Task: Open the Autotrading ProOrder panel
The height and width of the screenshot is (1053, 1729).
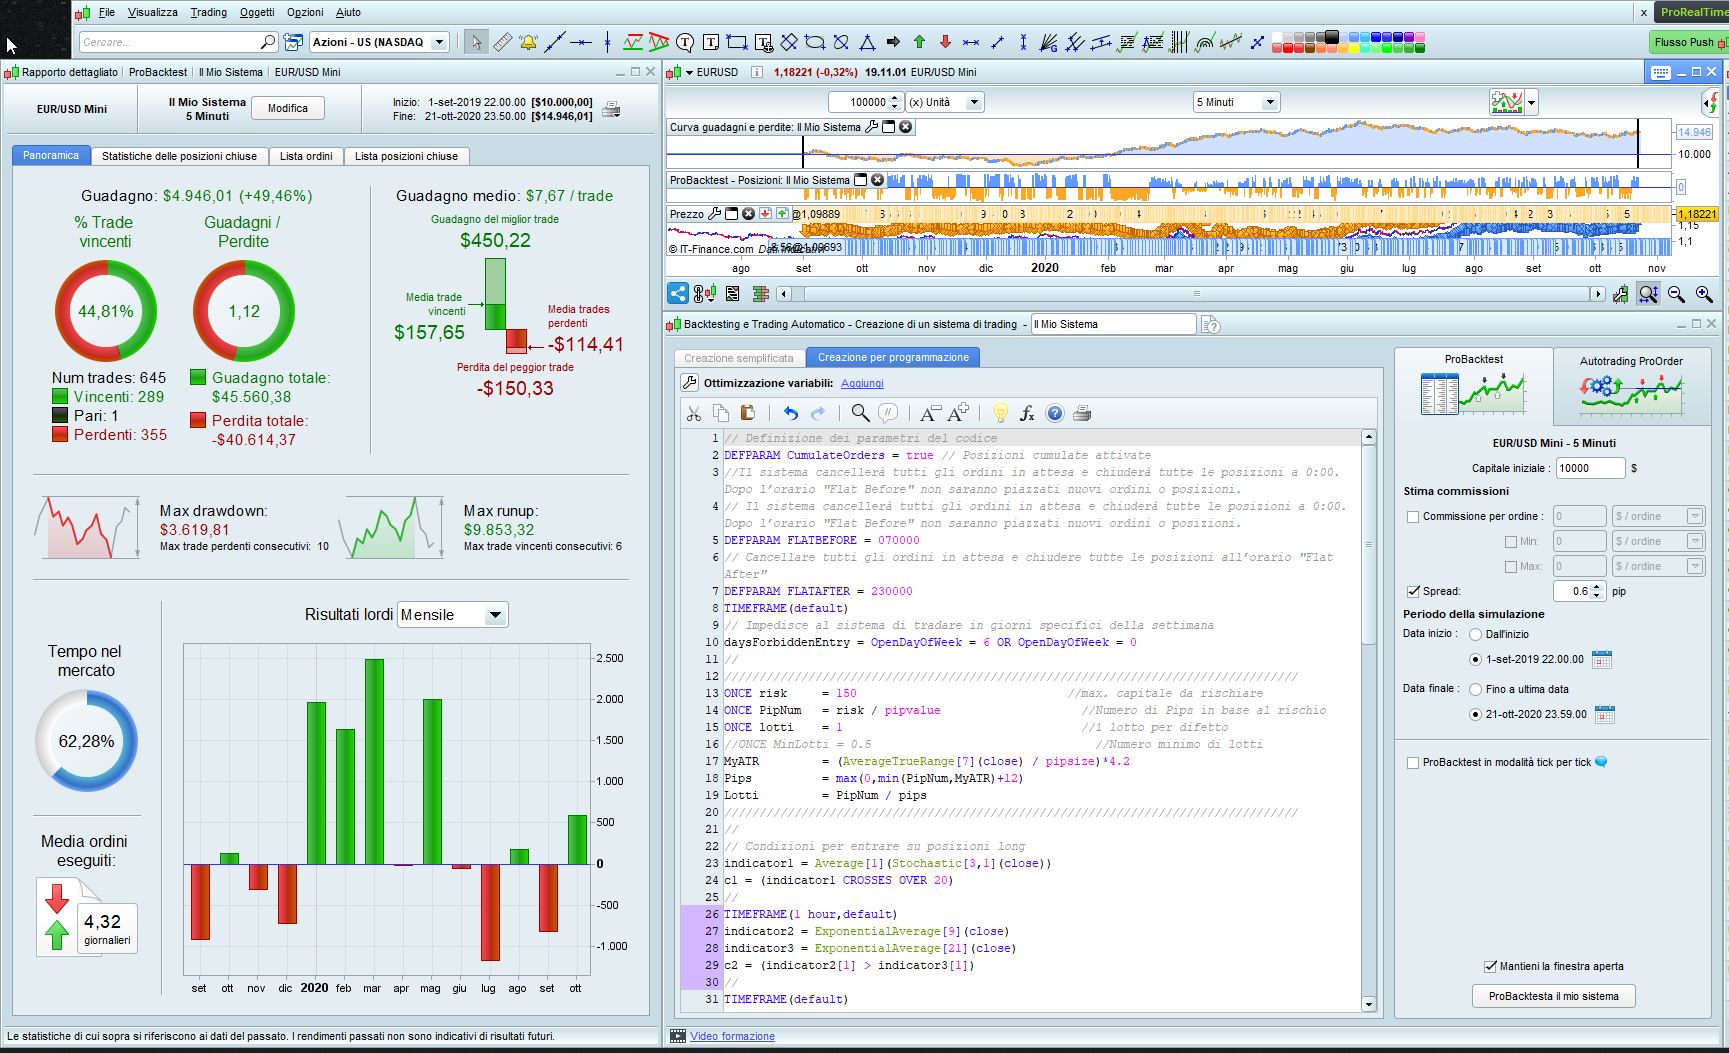Action: pyautogui.click(x=1631, y=386)
